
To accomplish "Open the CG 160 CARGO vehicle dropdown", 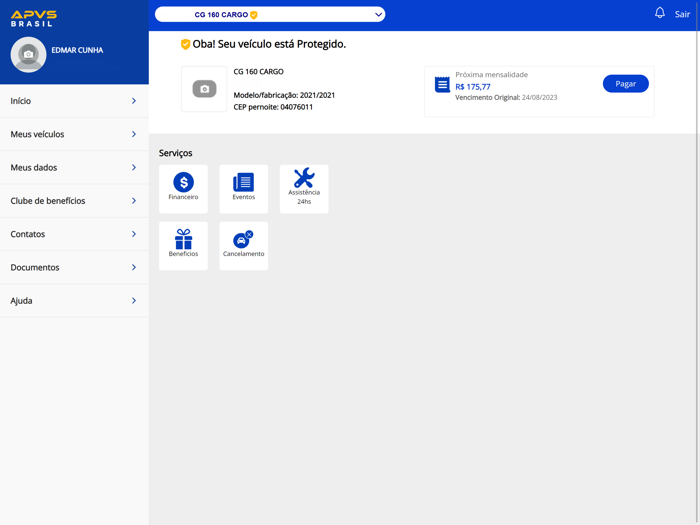I will [270, 14].
